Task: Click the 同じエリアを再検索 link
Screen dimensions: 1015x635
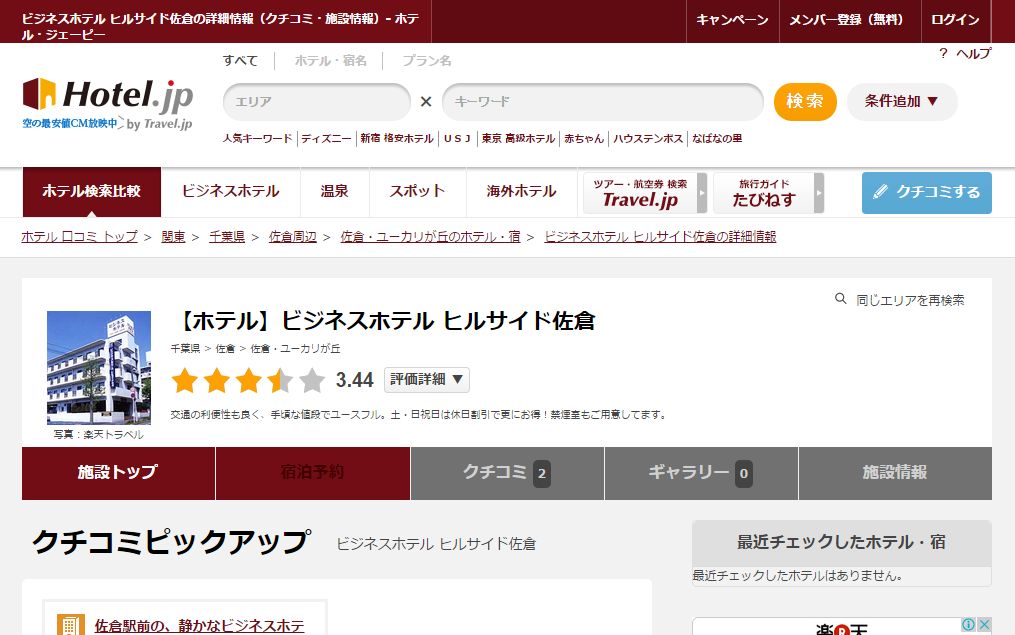Action: tap(910, 300)
